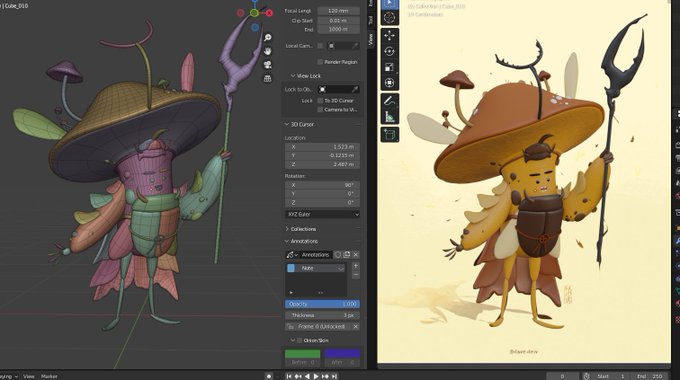Collapse the Onion Skin subpanel
Image resolution: width=680 pixels, height=380 pixels.
pos(293,341)
